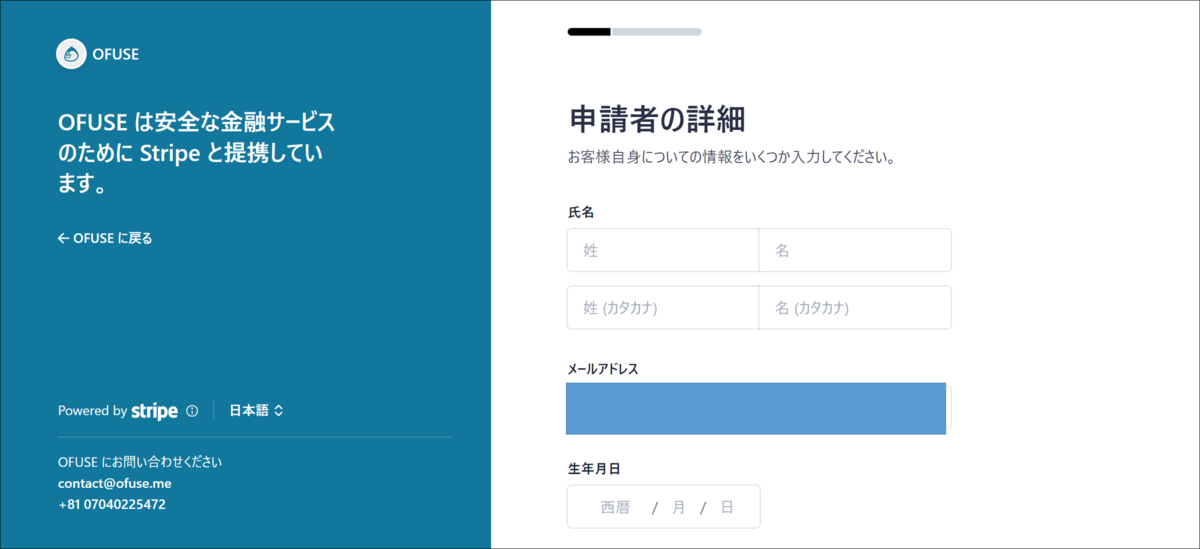The width and height of the screenshot is (1200, 549).
Task: Click the 氏名 label
Action: click(582, 212)
